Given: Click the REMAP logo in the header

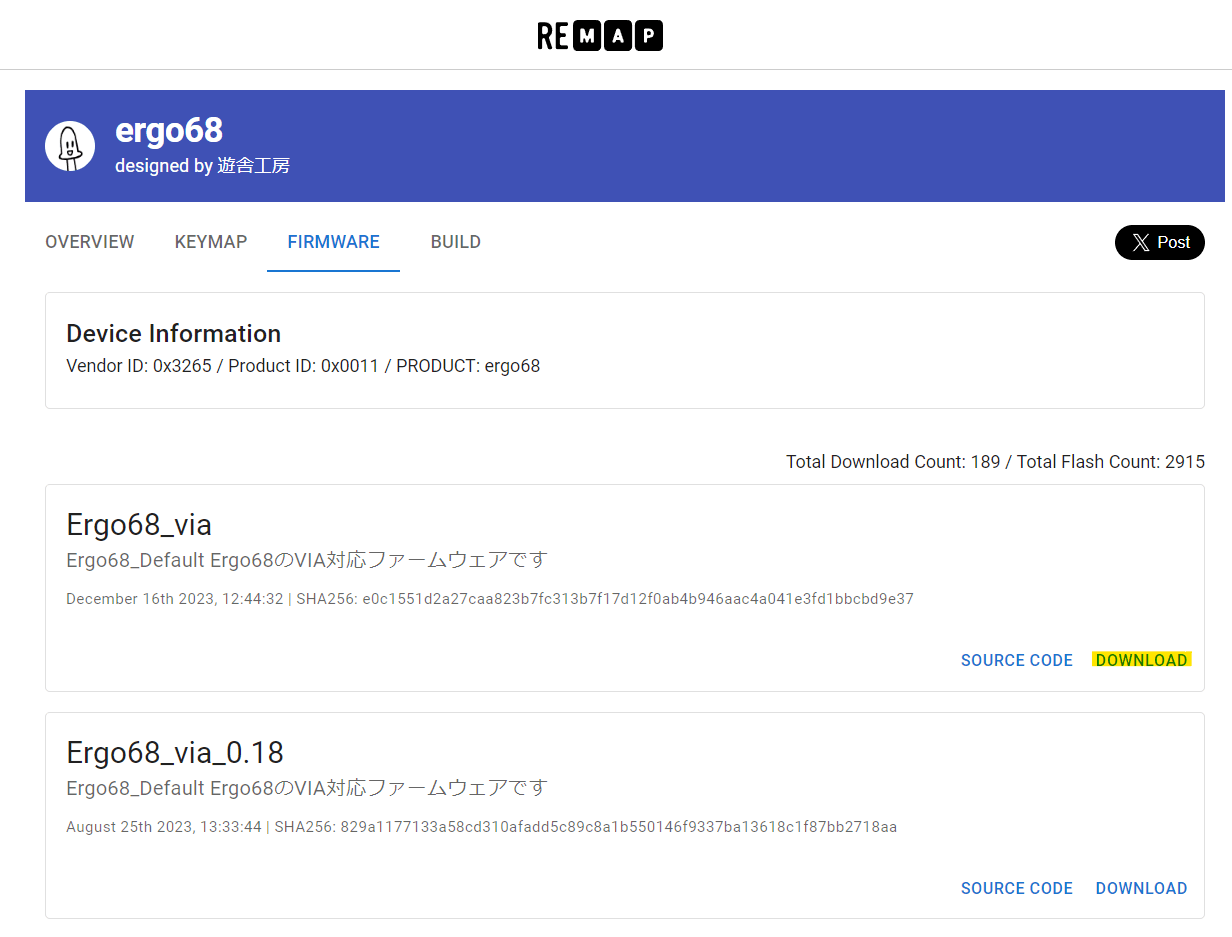Looking at the screenshot, I should pyautogui.click(x=600, y=36).
